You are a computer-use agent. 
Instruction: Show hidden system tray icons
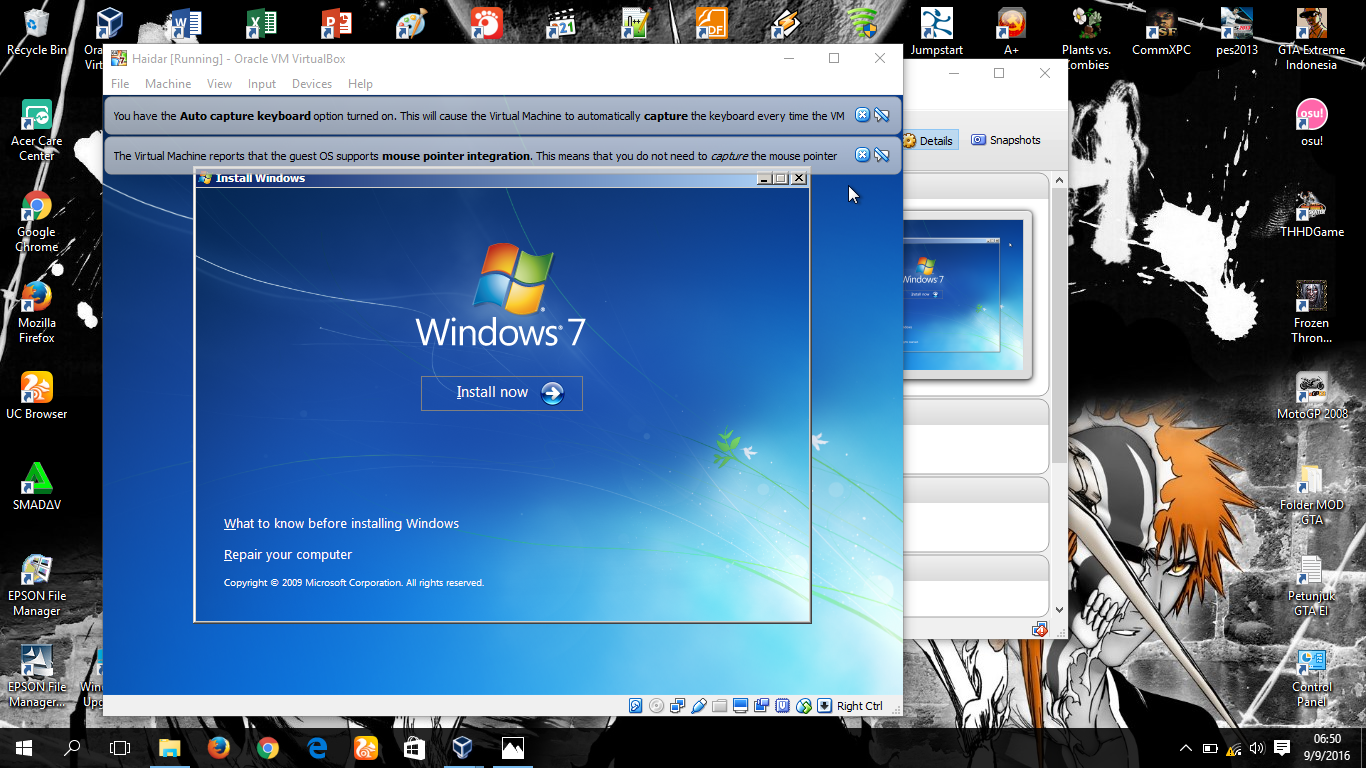(1186, 747)
